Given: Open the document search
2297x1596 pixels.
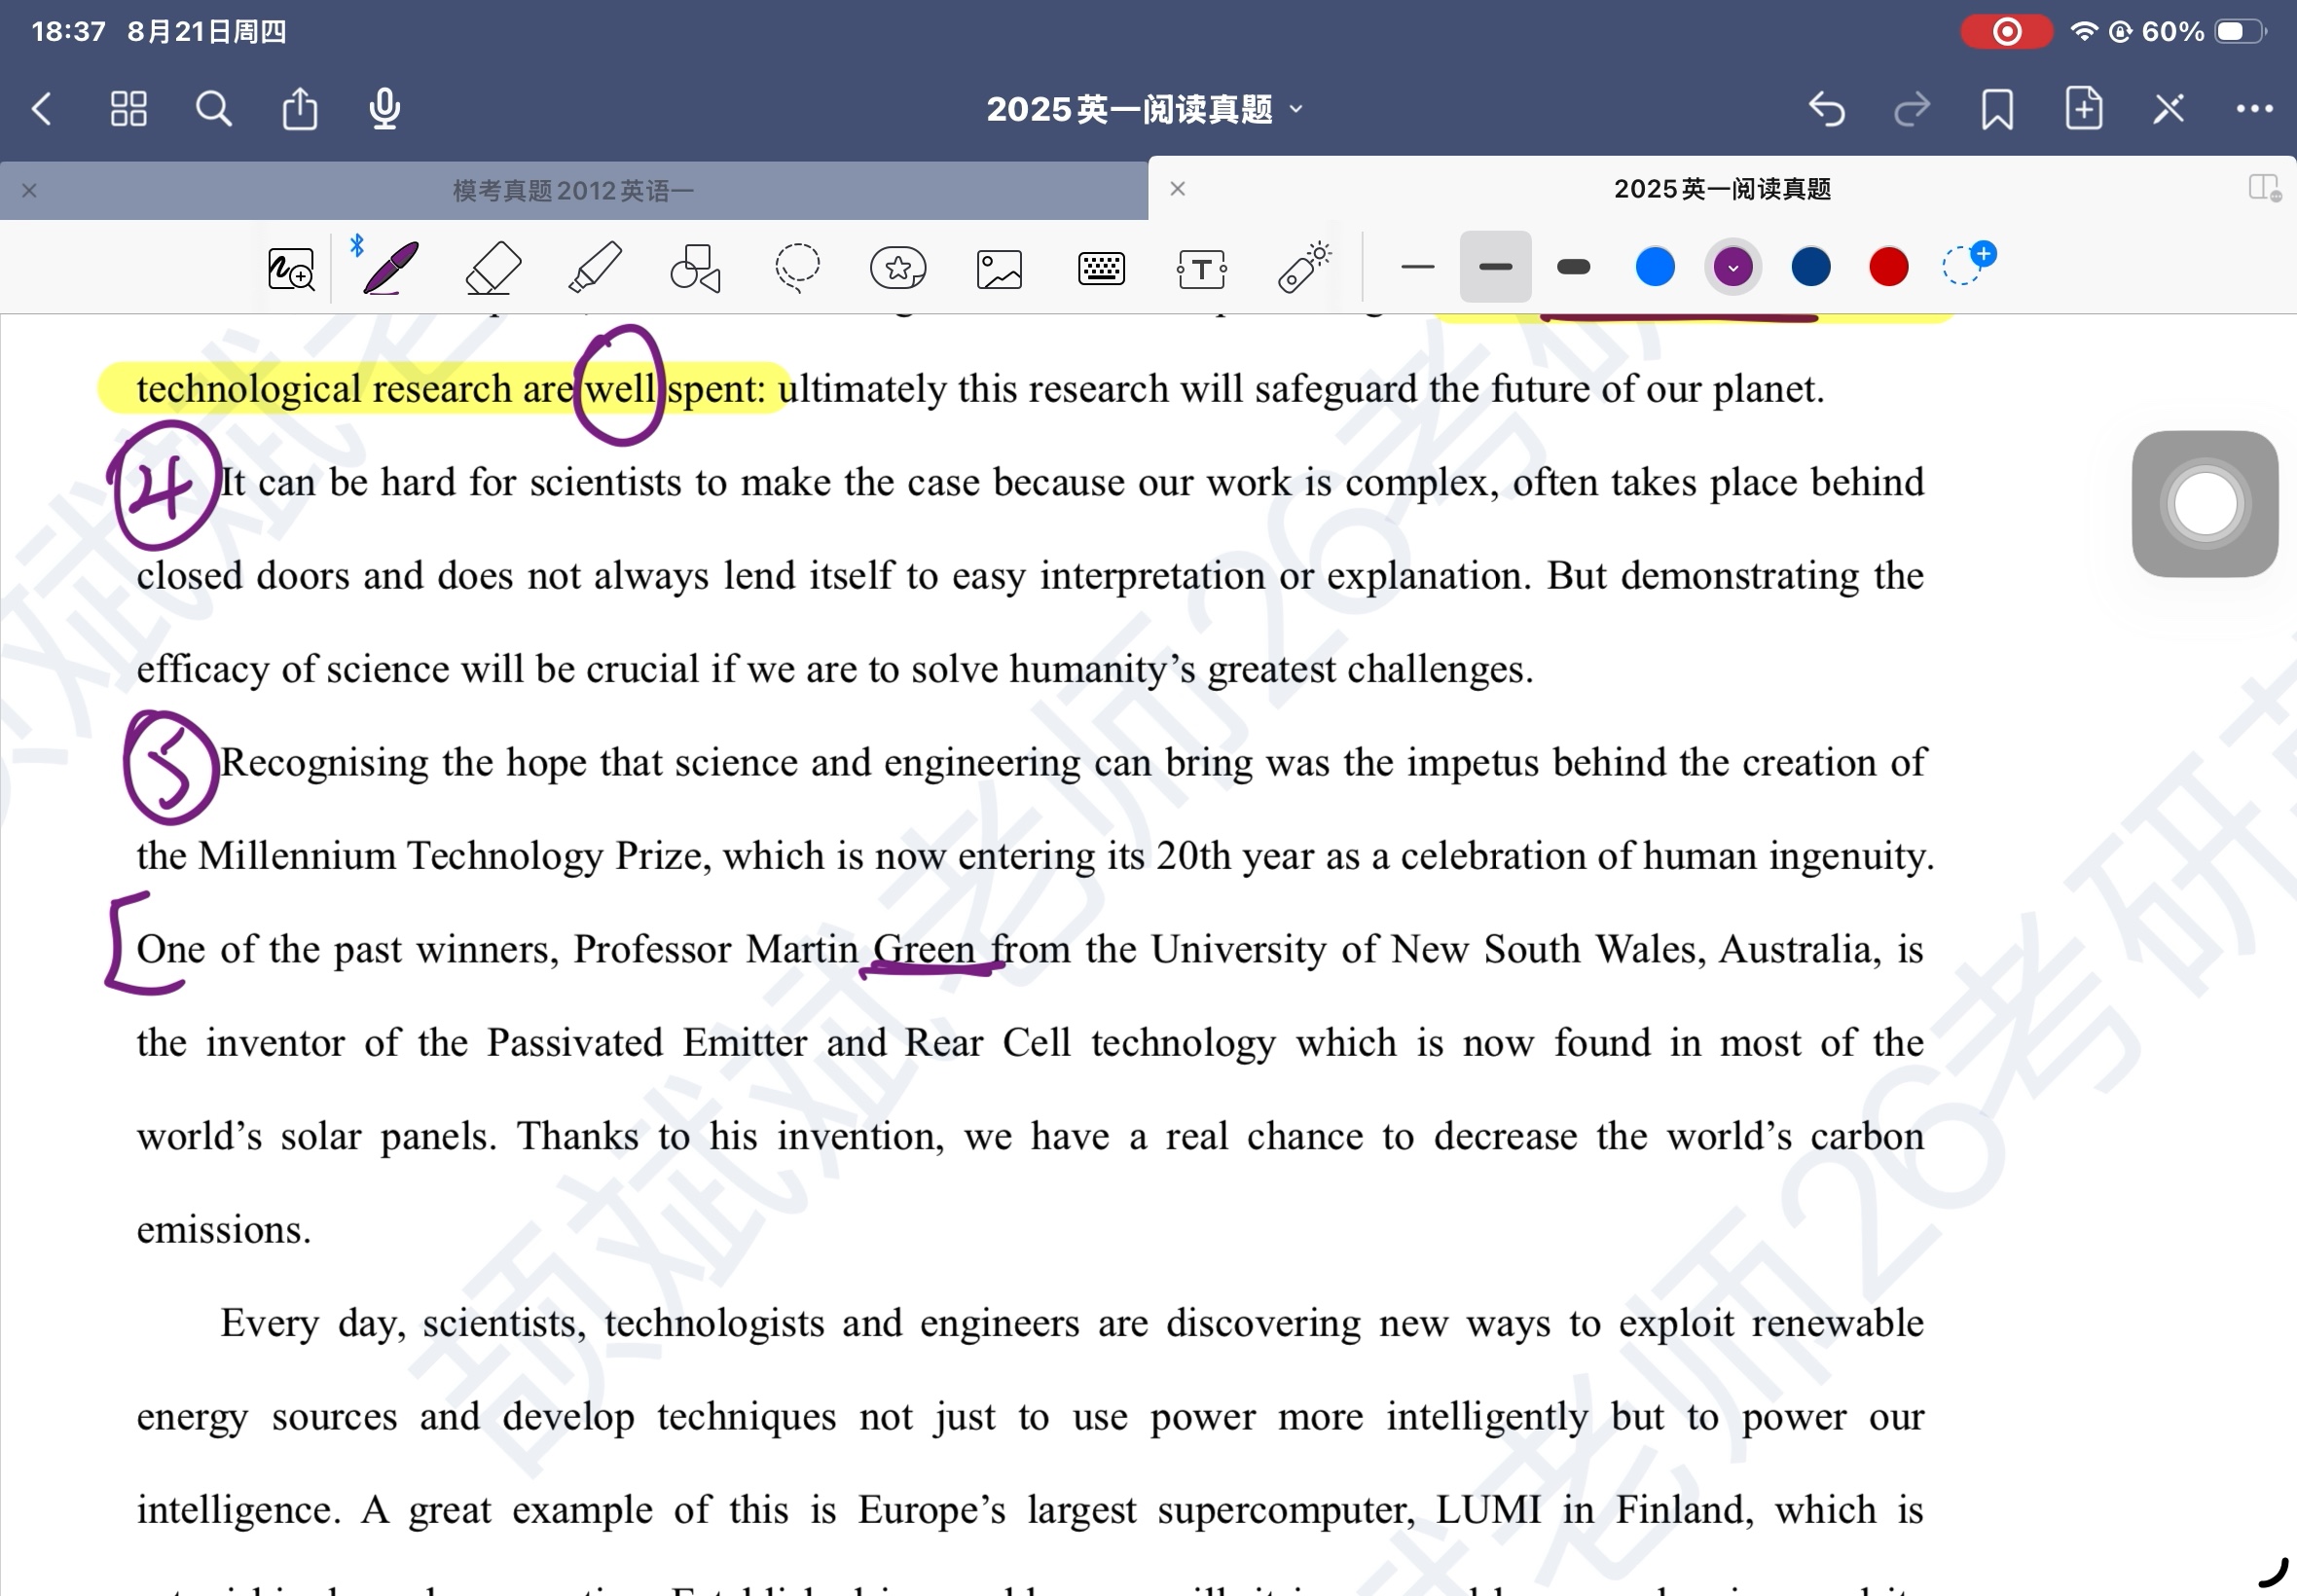Looking at the screenshot, I should (x=213, y=108).
